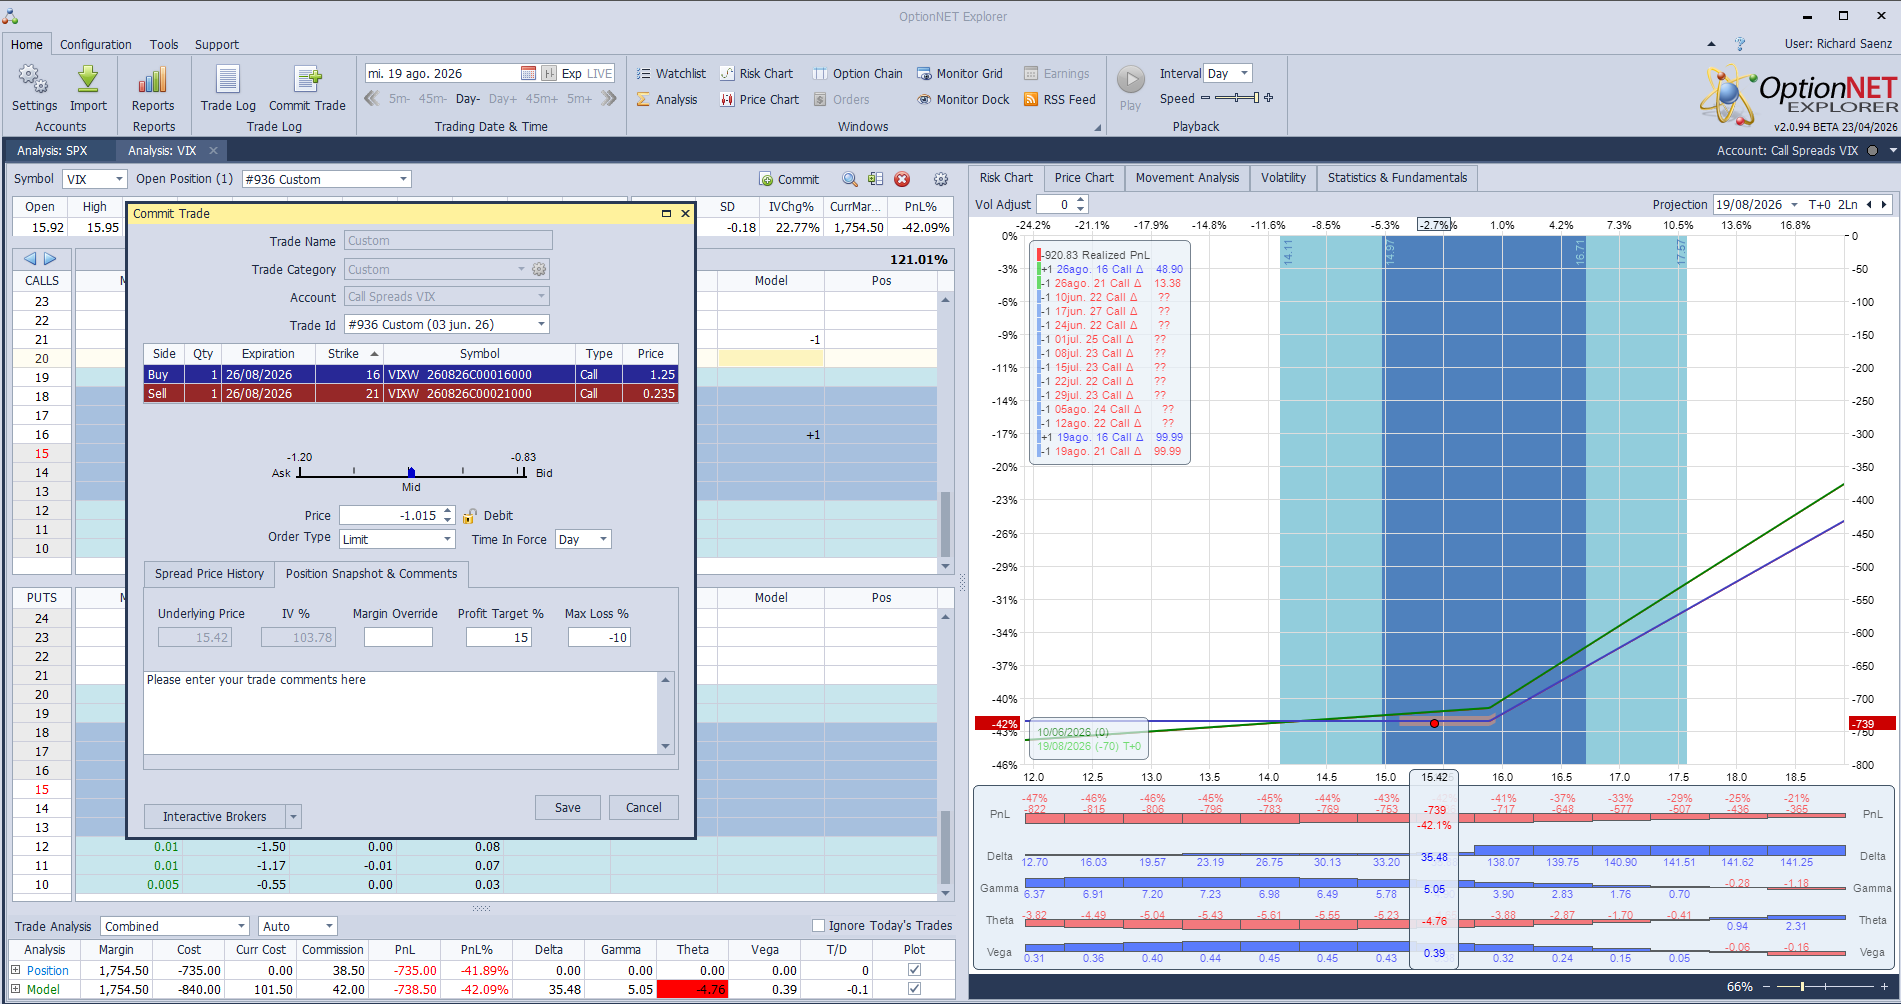Open the Trade Id dropdown
This screenshot has height=1004, width=1901.
coord(542,324)
